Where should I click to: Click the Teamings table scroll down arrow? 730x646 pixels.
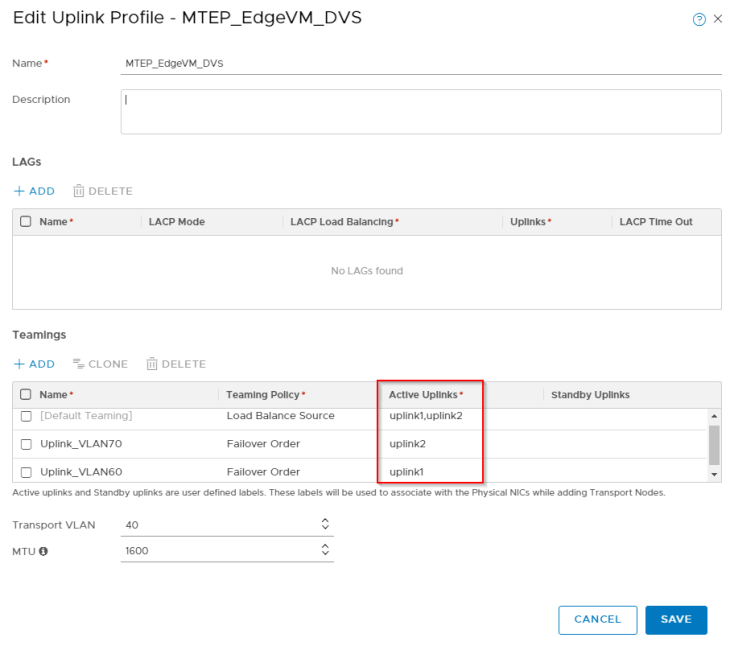coord(714,473)
